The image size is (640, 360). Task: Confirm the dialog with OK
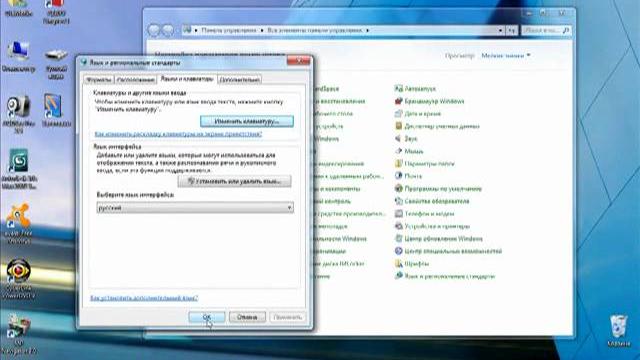[x=207, y=317]
